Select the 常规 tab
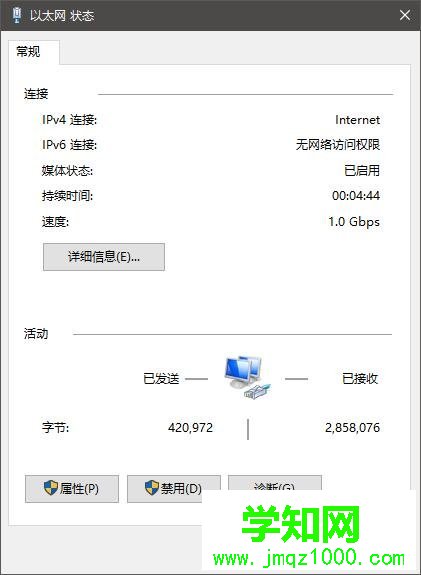Viewport: 421px width, 575px height. pos(28,51)
